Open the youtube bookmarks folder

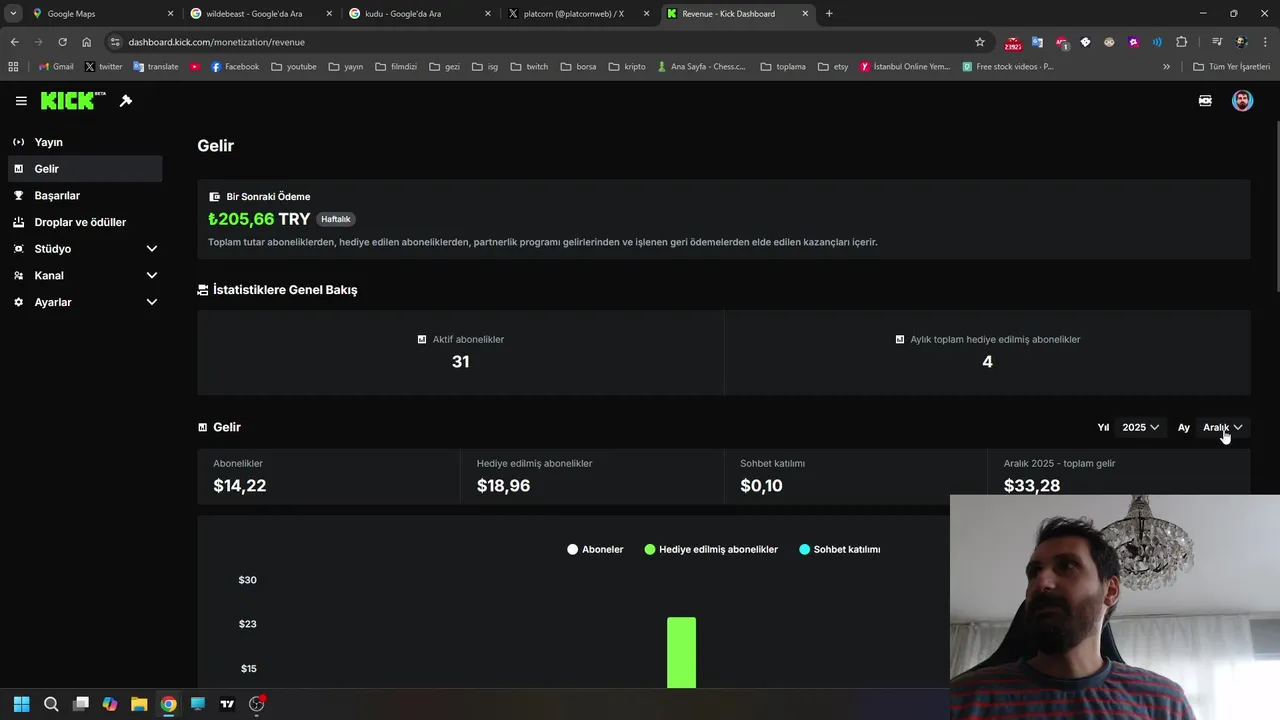(294, 67)
